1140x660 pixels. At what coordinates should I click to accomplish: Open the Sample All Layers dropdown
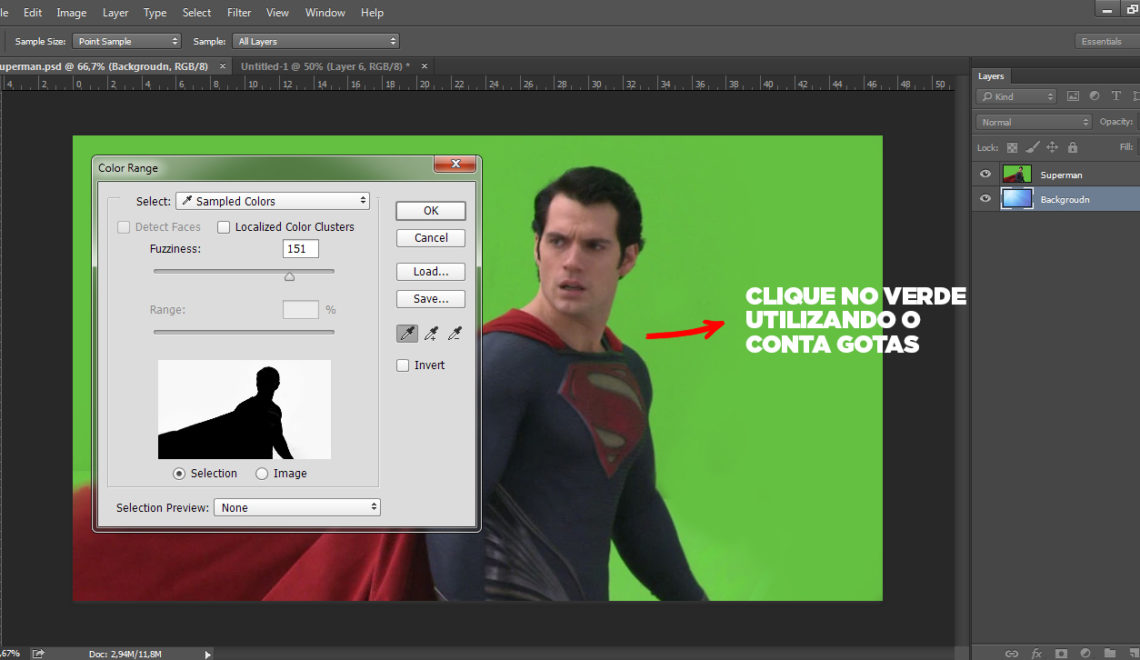pyautogui.click(x=316, y=41)
